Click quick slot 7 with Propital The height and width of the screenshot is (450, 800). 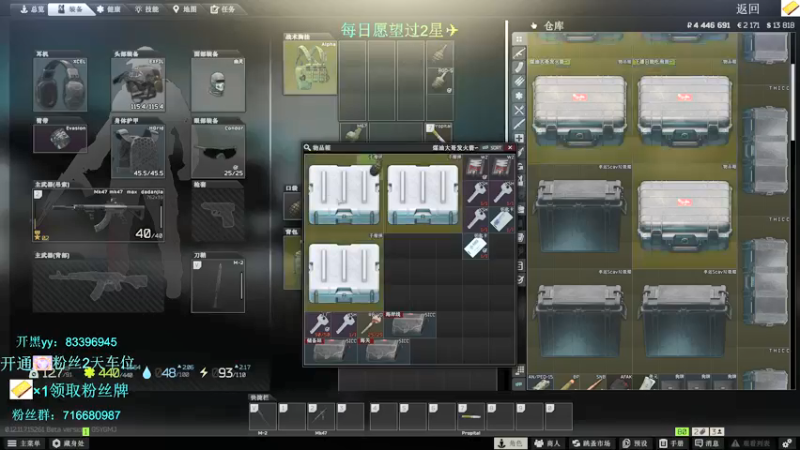point(471,416)
